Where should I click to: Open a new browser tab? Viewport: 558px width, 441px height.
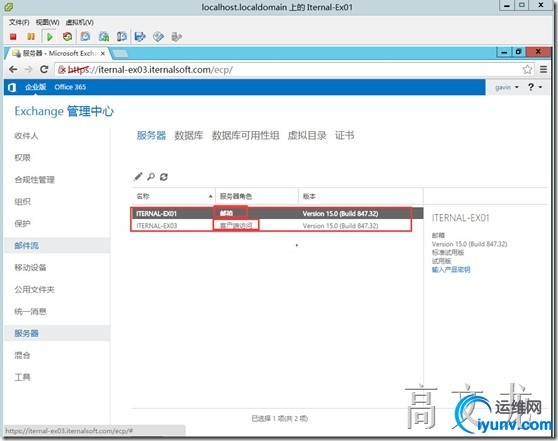click(121, 54)
